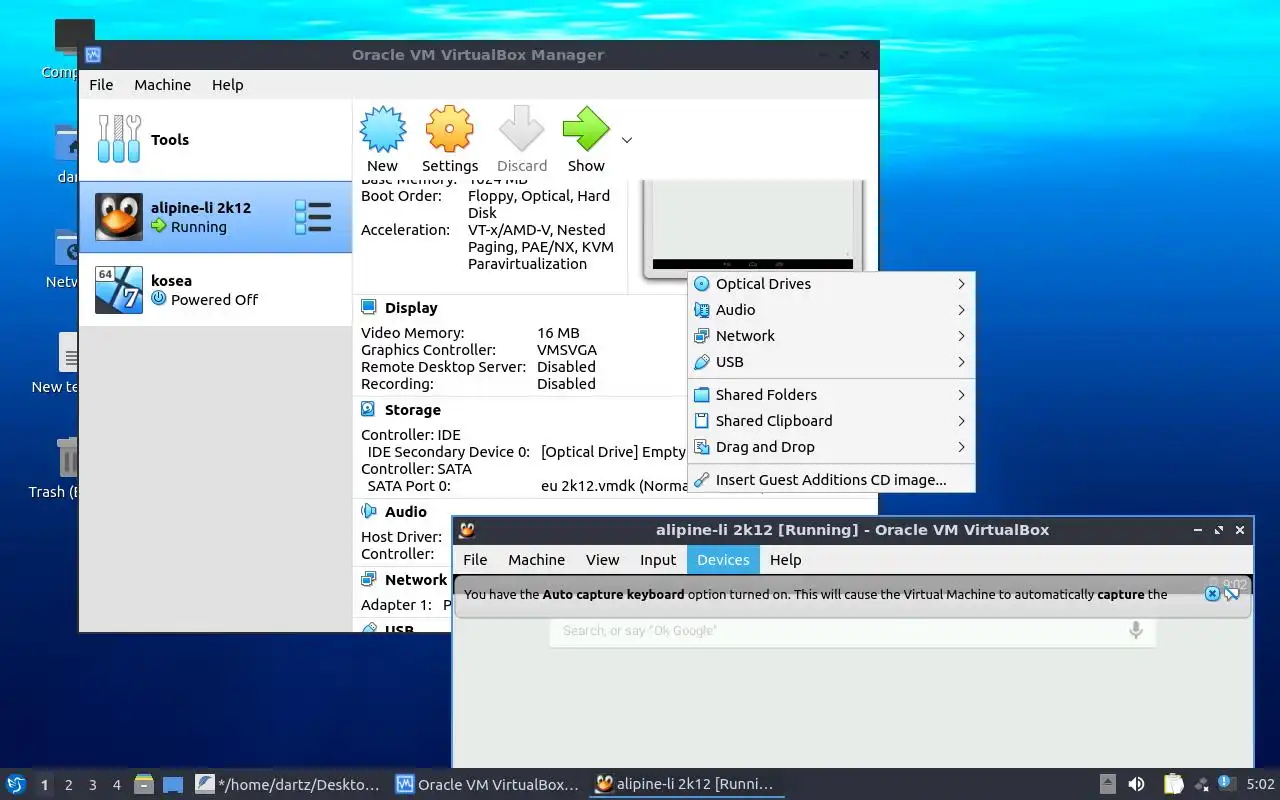
Task: Open the alipine-li 2k12 machine tools list button
Action: tap(313, 217)
